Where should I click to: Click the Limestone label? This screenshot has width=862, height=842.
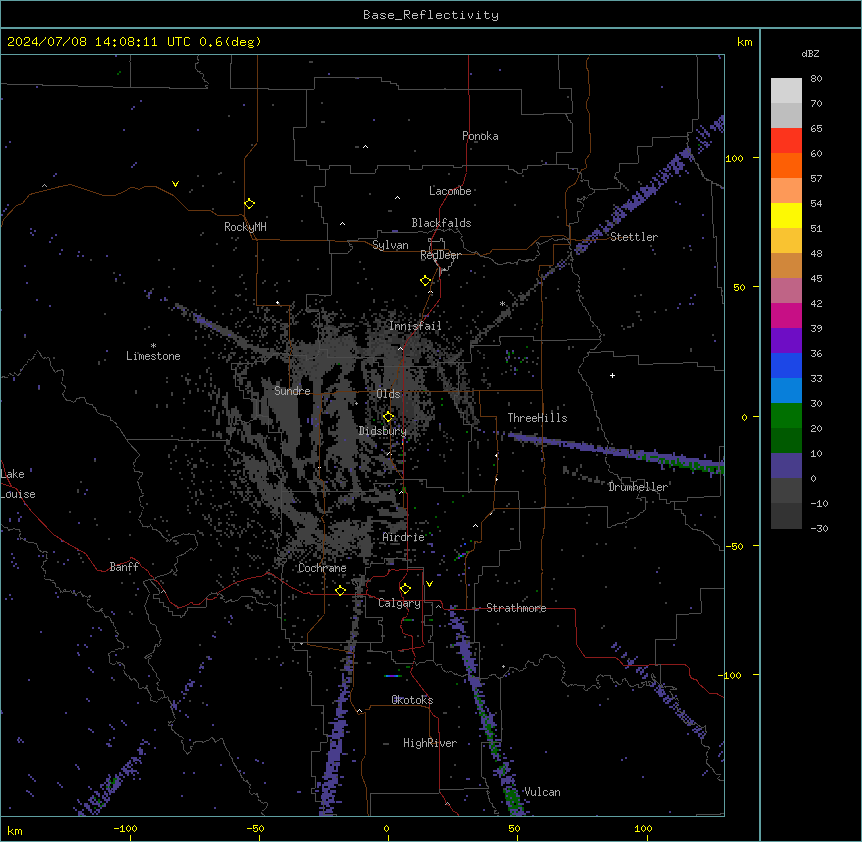coord(153,356)
